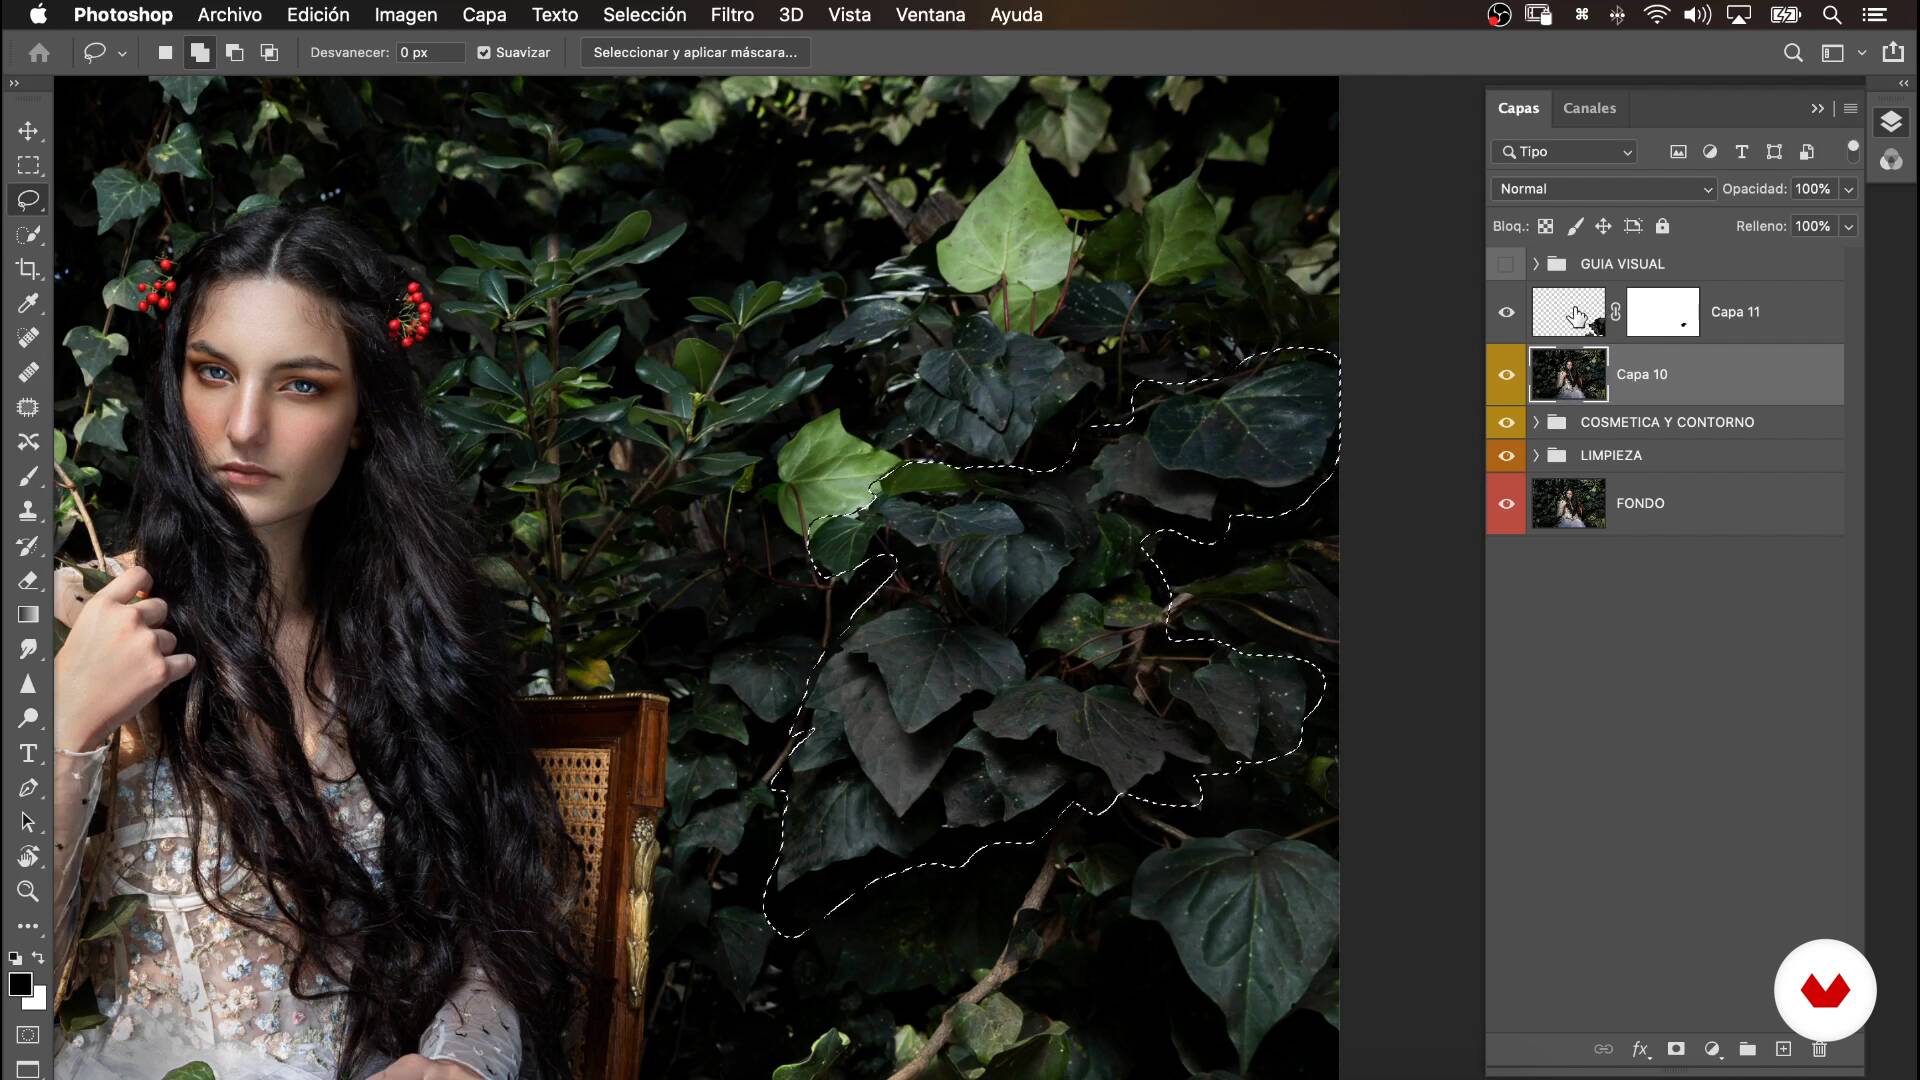1920x1080 pixels.
Task: Switch to the Canales tab
Action: click(x=1589, y=108)
